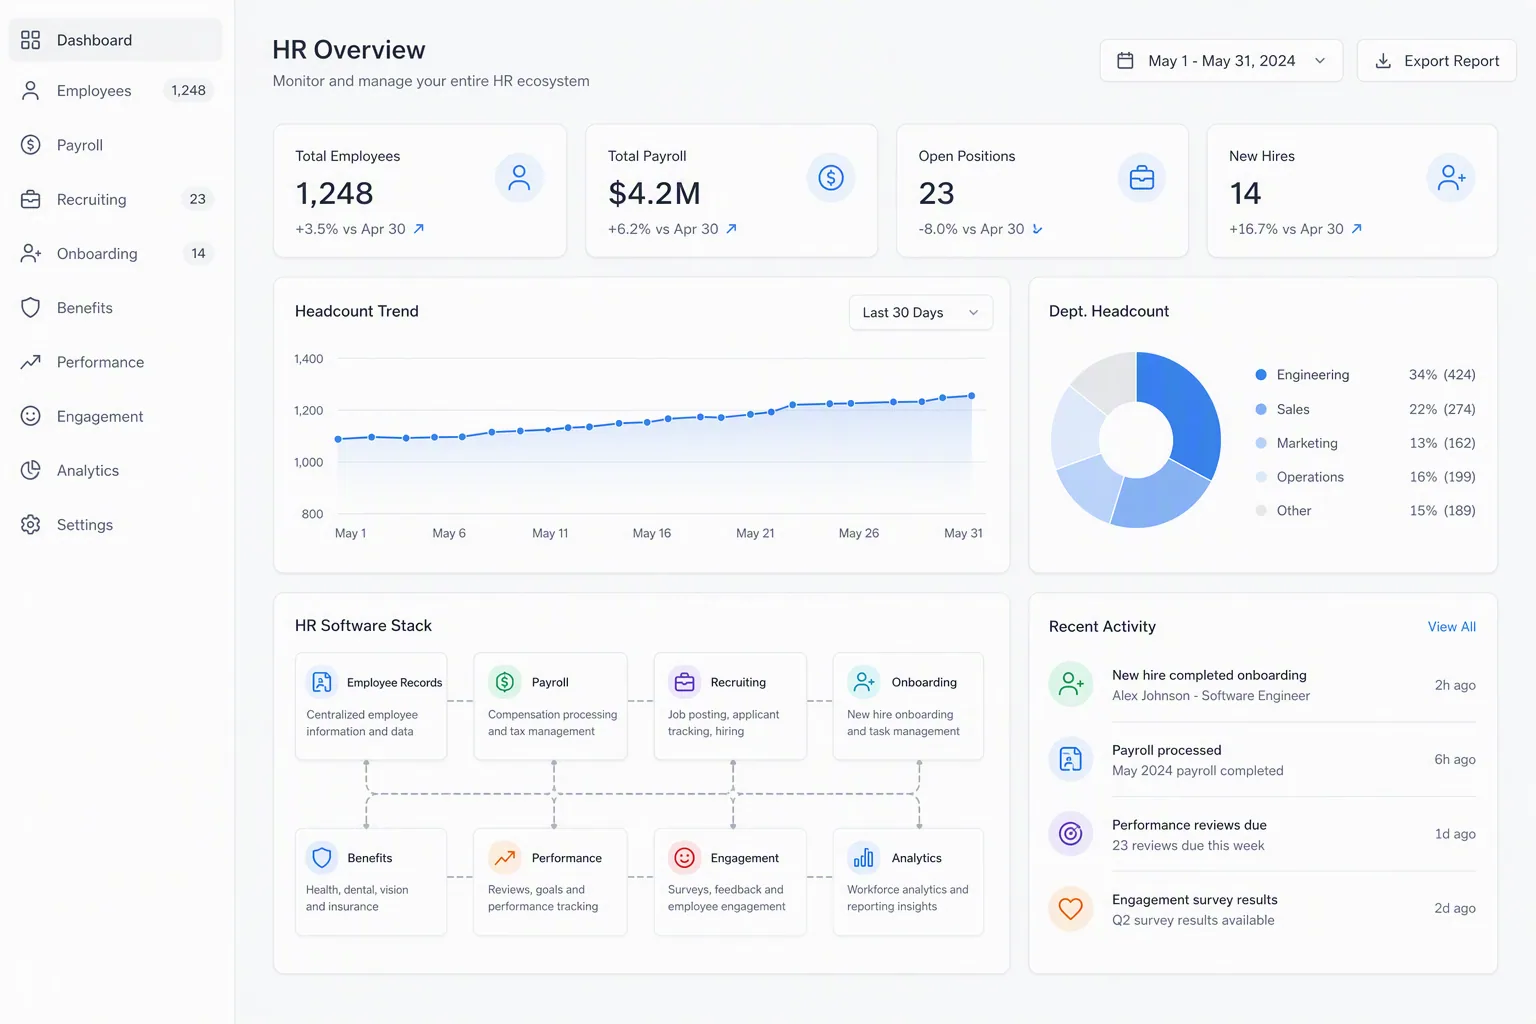This screenshot has height=1024, width=1536.
Task: Click the Analytics stack card chart icon
Action: click(x=864, y=858)
